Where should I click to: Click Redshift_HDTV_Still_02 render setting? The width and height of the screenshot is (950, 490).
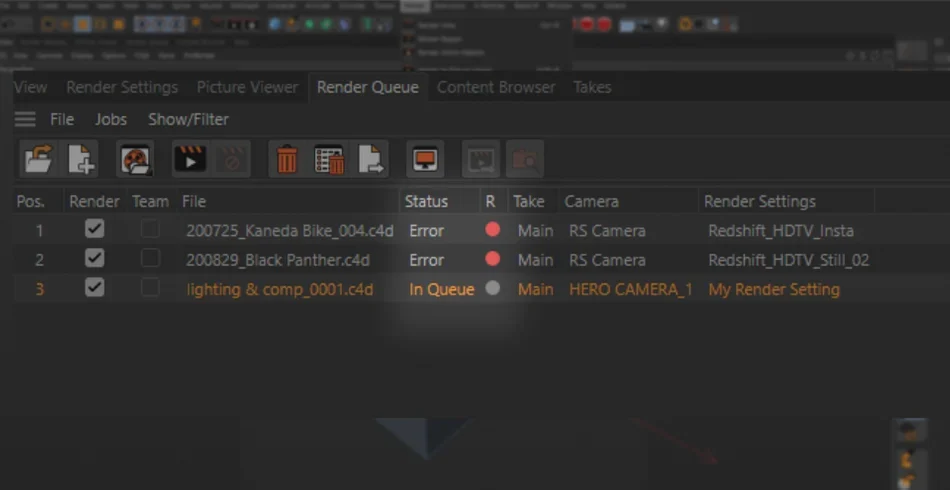click(789, 260)
